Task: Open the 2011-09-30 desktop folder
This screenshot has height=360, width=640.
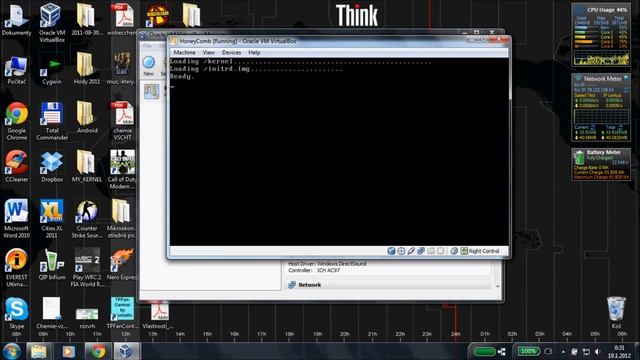Action: coord(87,20)
